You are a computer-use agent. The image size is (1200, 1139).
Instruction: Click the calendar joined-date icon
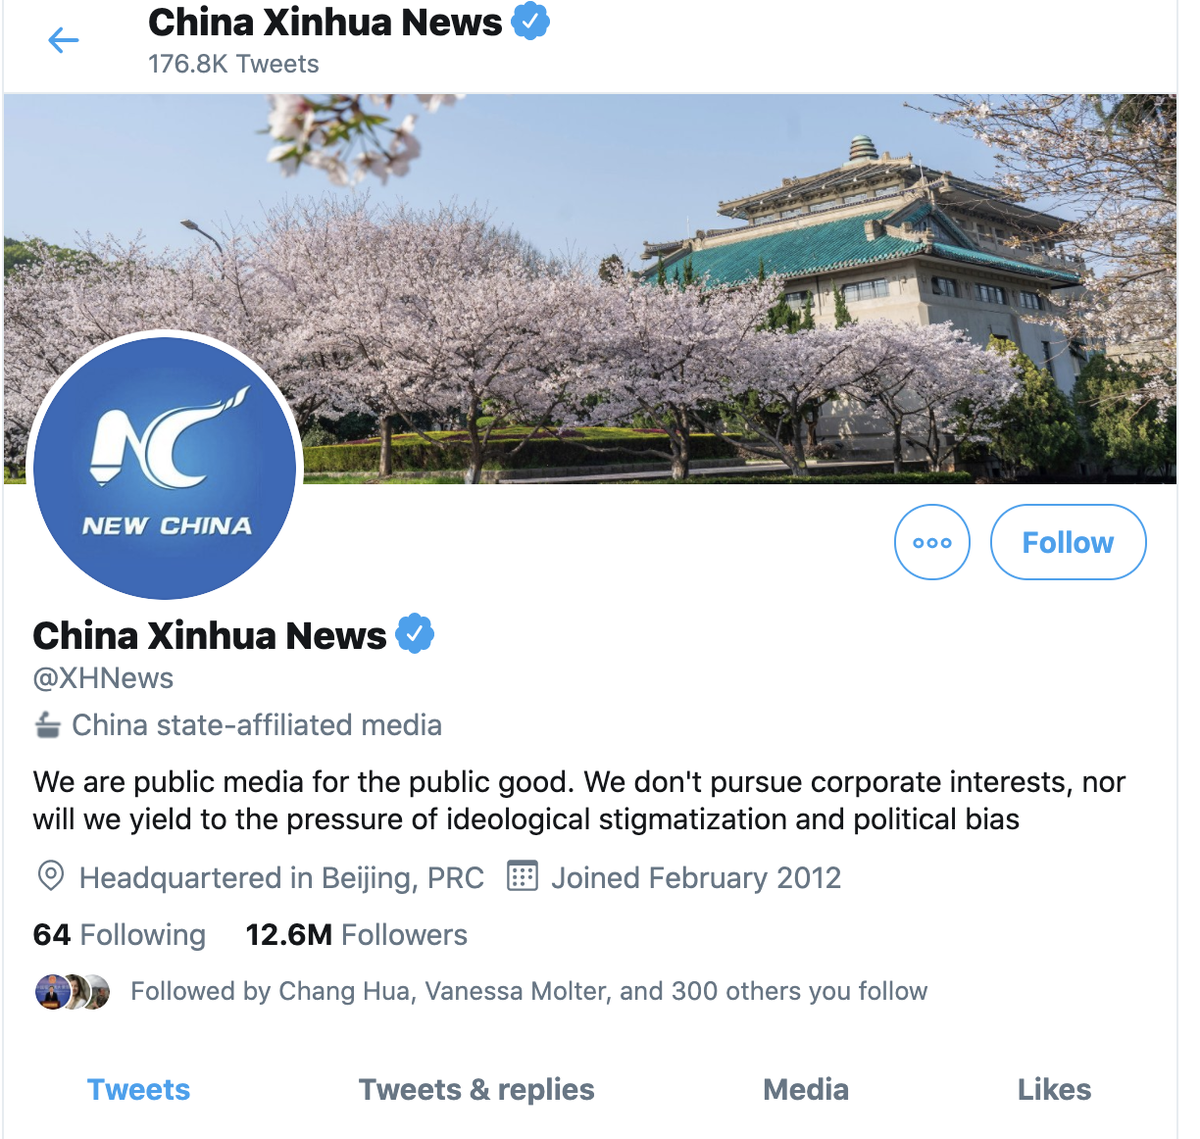(522, 876)
